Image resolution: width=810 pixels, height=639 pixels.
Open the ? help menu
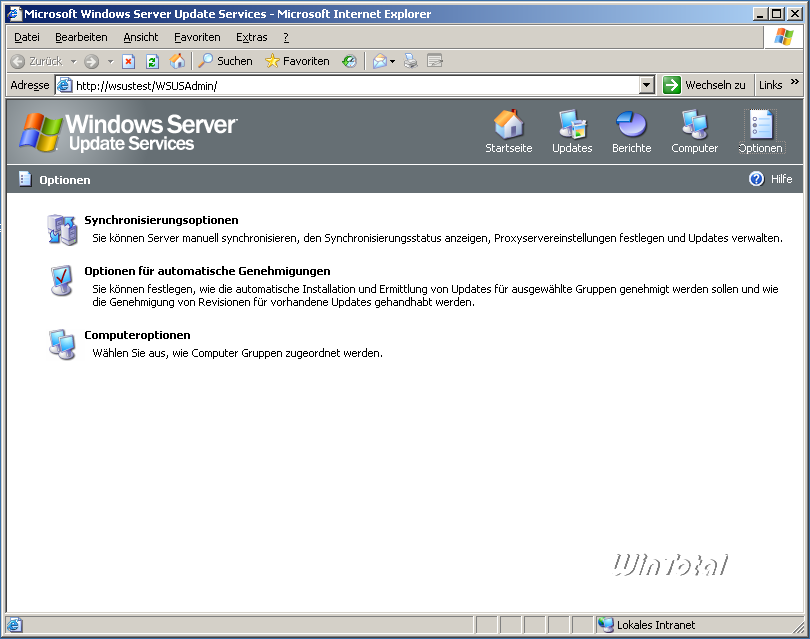[286, 37]
